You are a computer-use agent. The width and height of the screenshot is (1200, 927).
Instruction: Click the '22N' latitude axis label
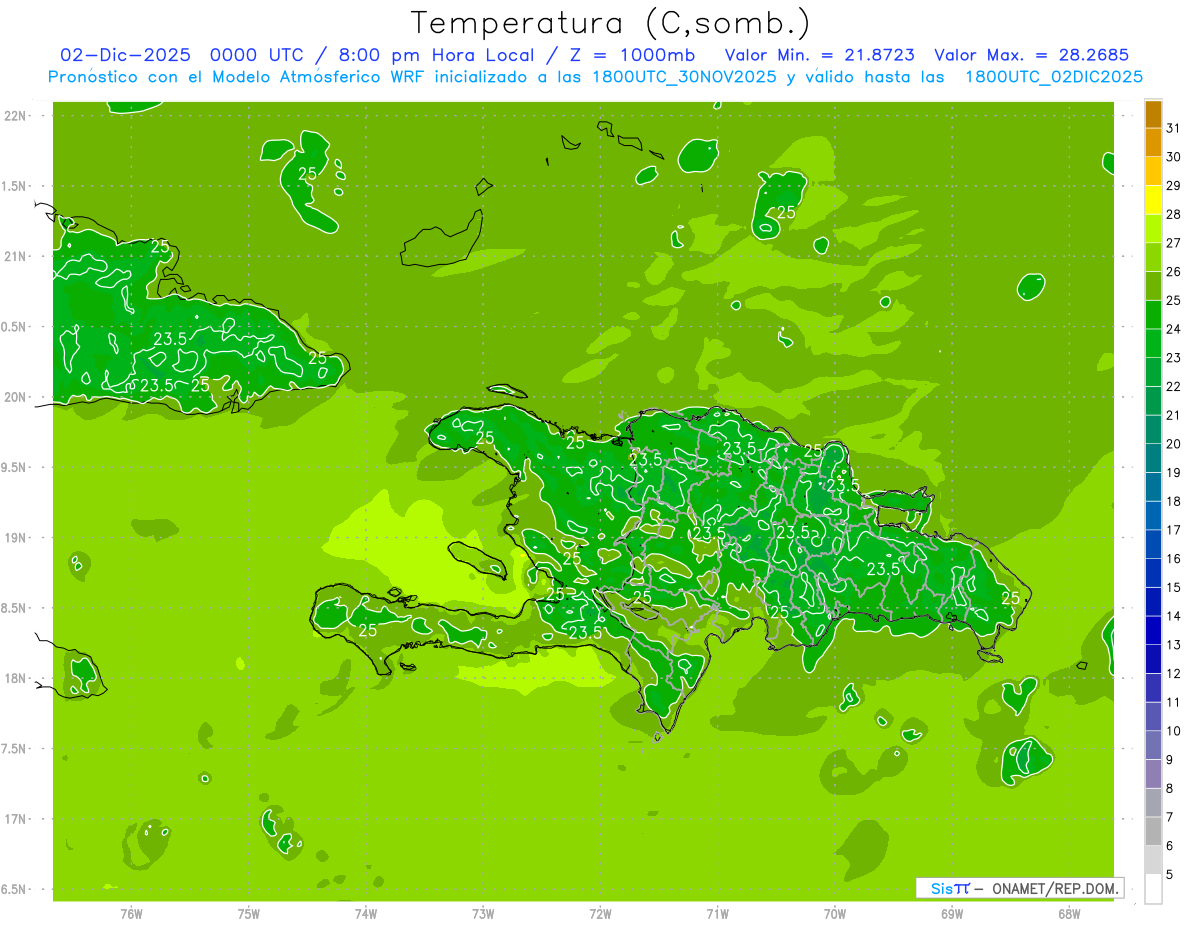pos(16,116)
